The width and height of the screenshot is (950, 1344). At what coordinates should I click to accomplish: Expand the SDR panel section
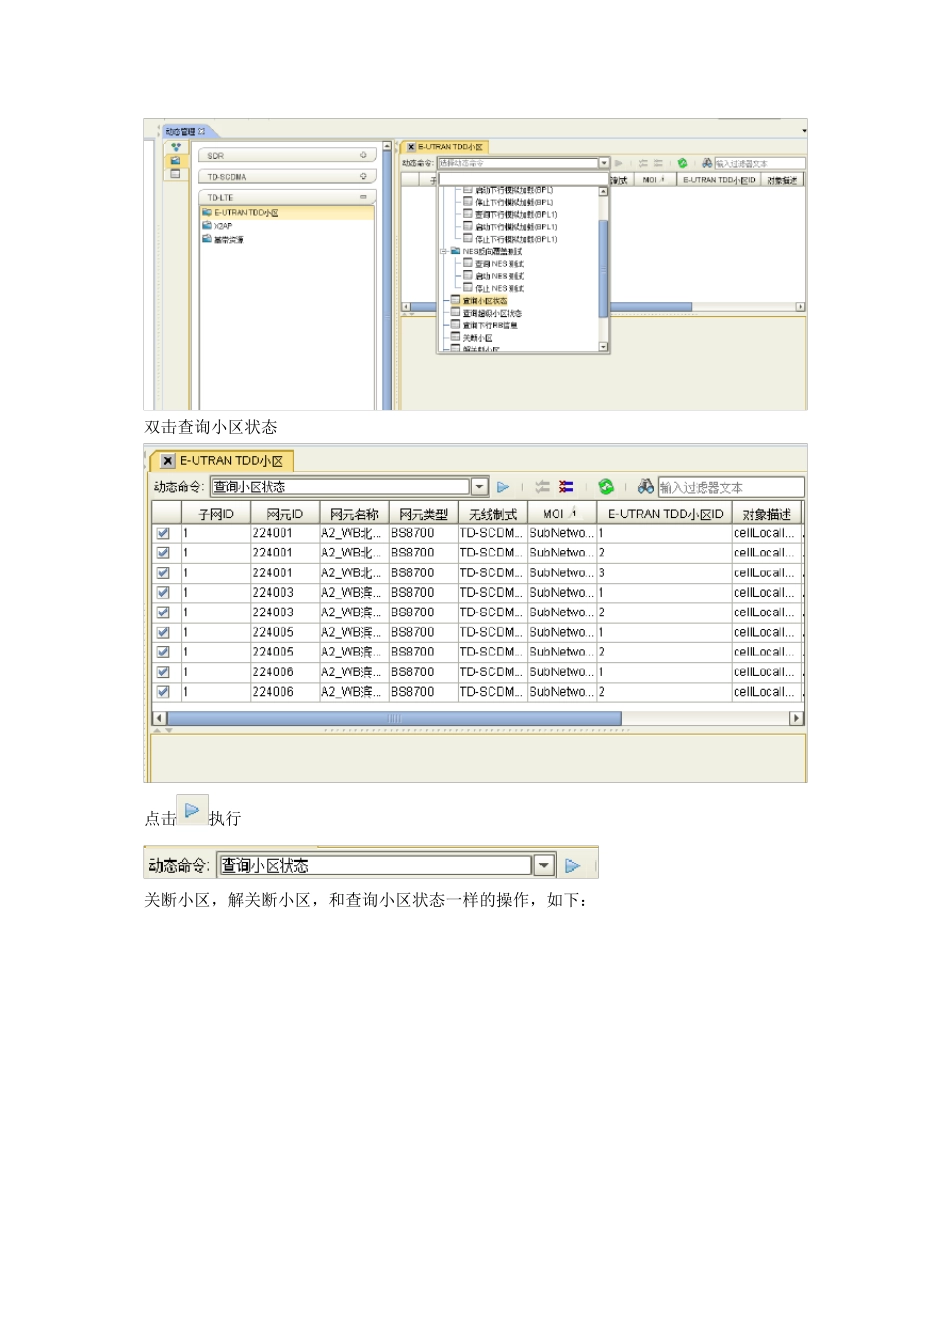coord(363,155)
